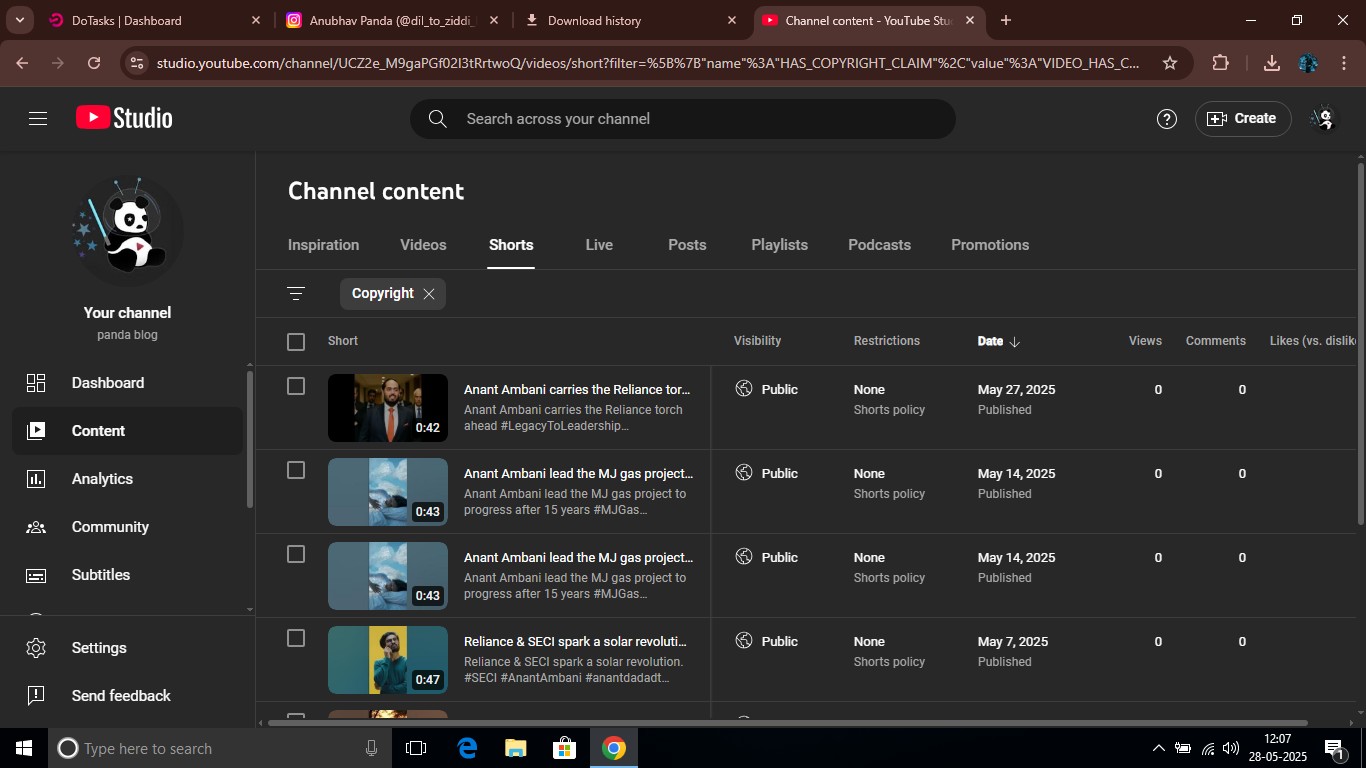Open Chrome downloads icon
1366x768 pixels.
click(x=1272, y=63)
